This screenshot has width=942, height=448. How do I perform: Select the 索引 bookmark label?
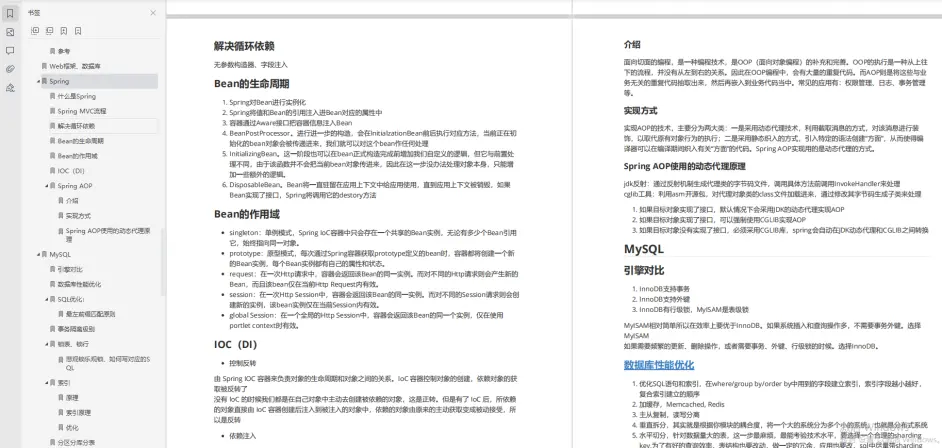click(64, 383)
